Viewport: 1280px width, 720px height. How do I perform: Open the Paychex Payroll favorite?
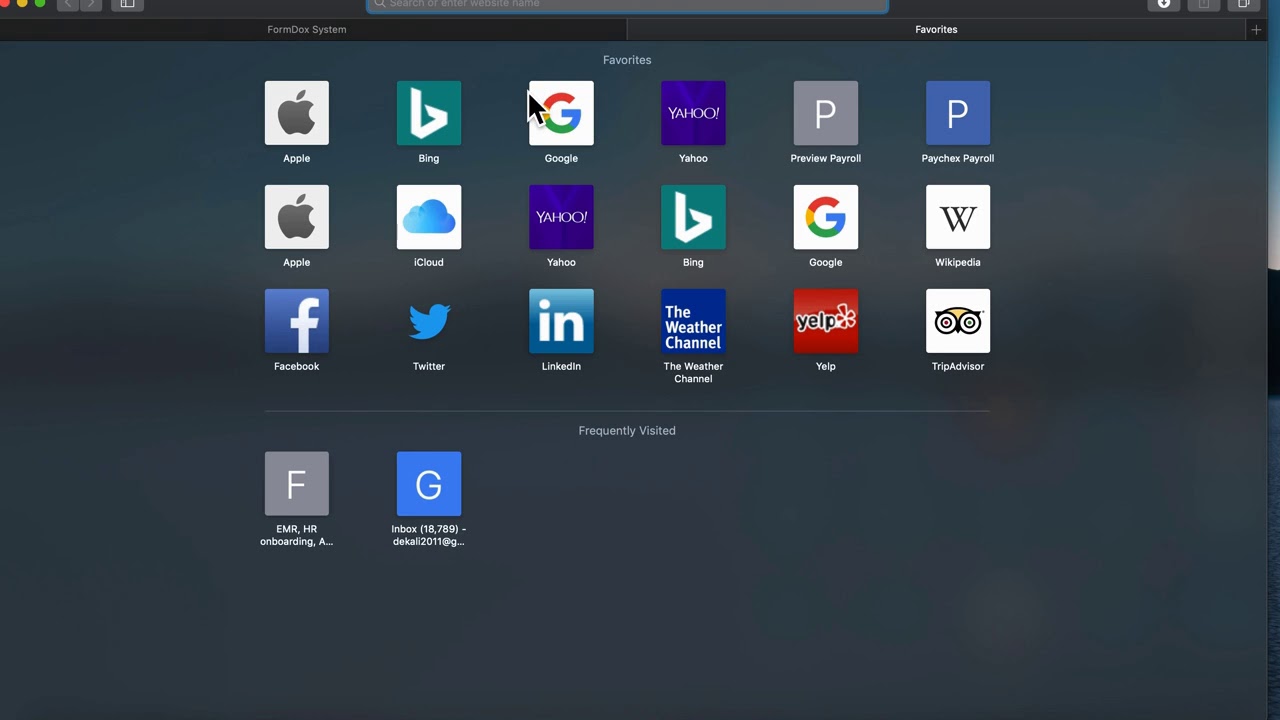[957, 113]
